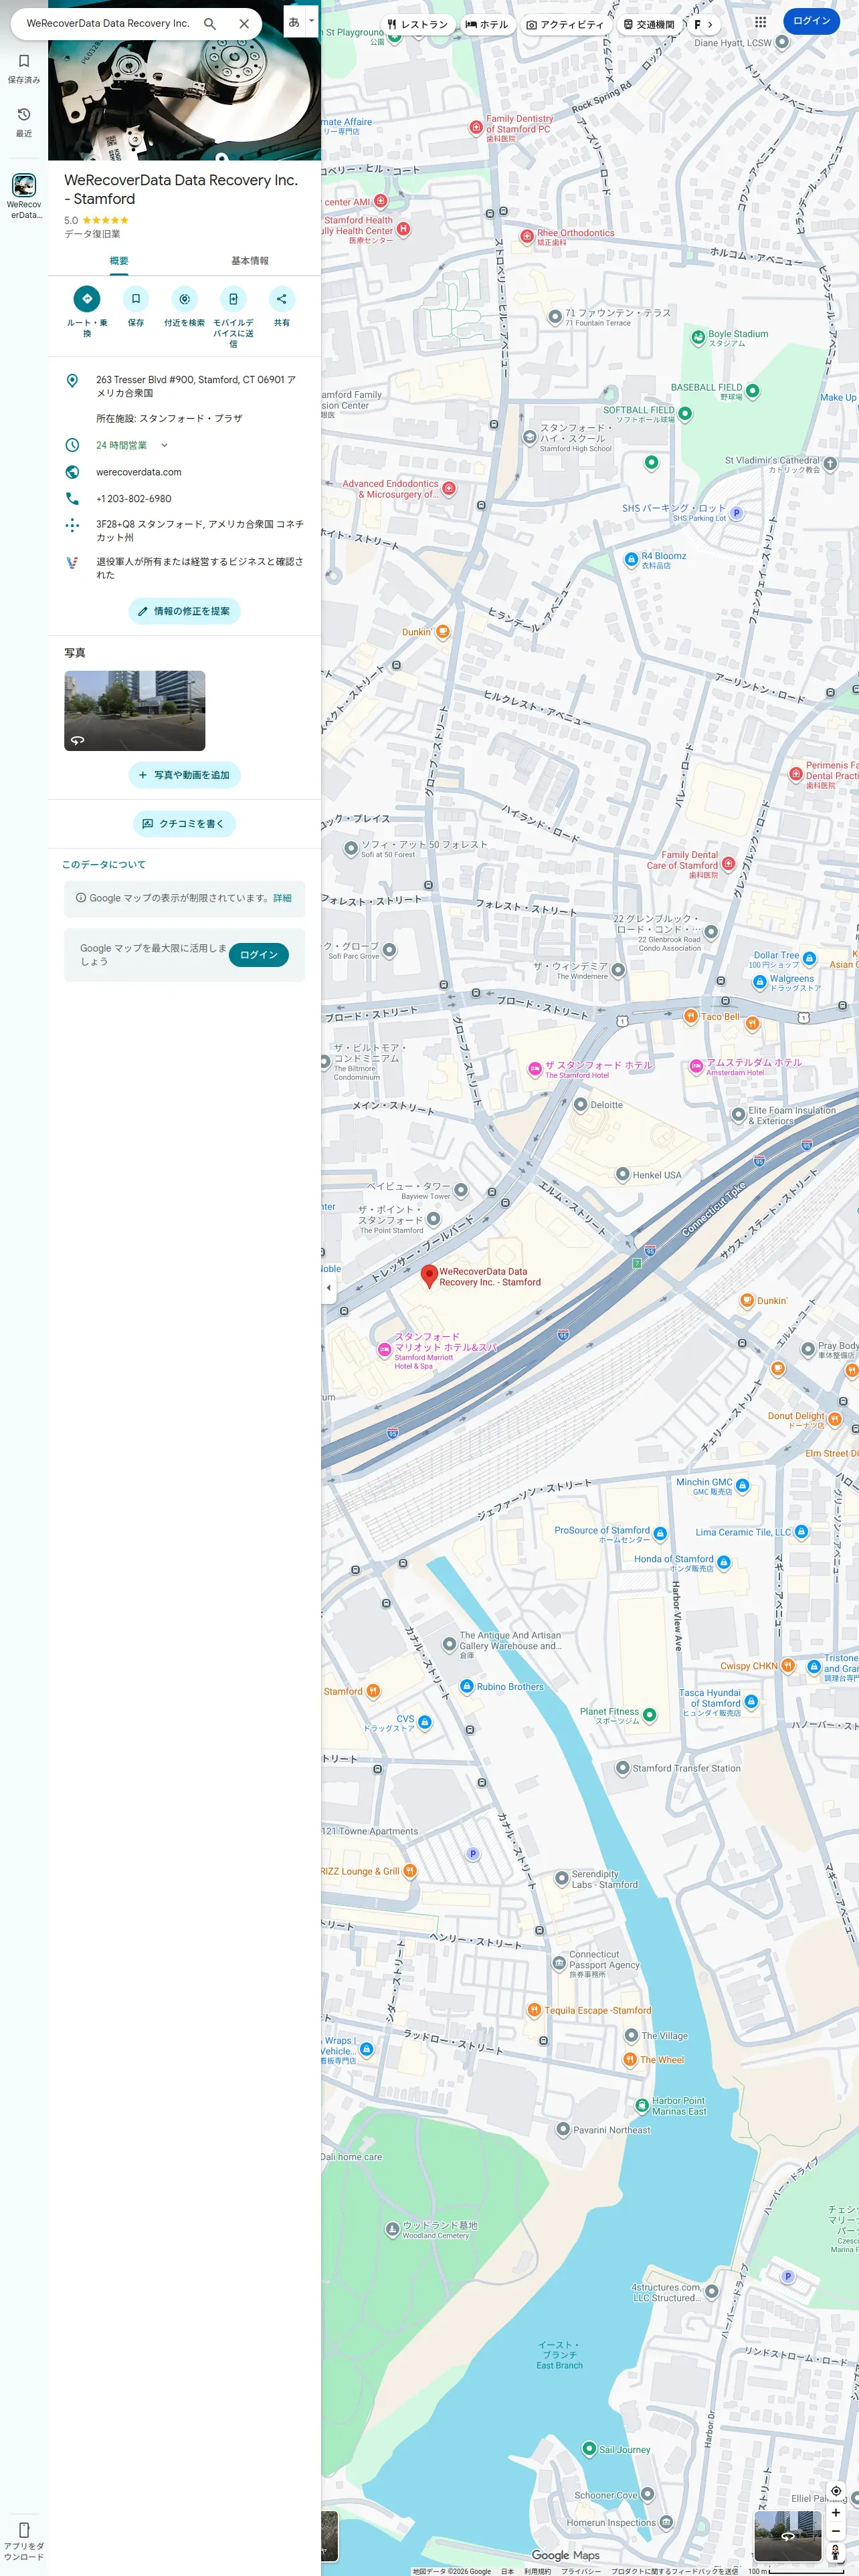
Task: Open the 利用規約 footer link
Action: tap(537, 2571)
